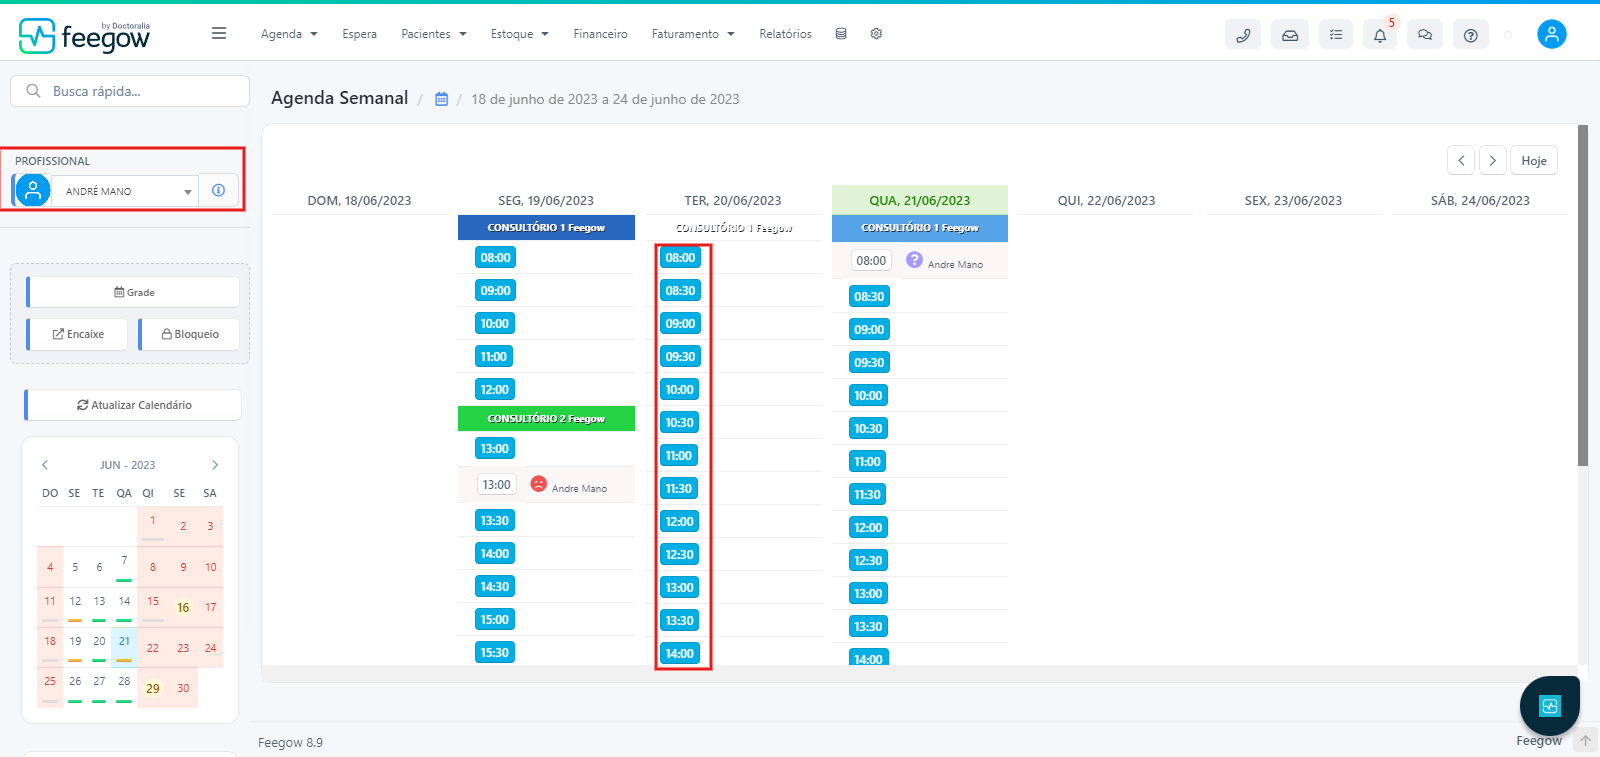Viewport: 1600px width, 757px height.
Task: Click the sad face status icon
Action: pyautogui.click(x=538, y=484)
